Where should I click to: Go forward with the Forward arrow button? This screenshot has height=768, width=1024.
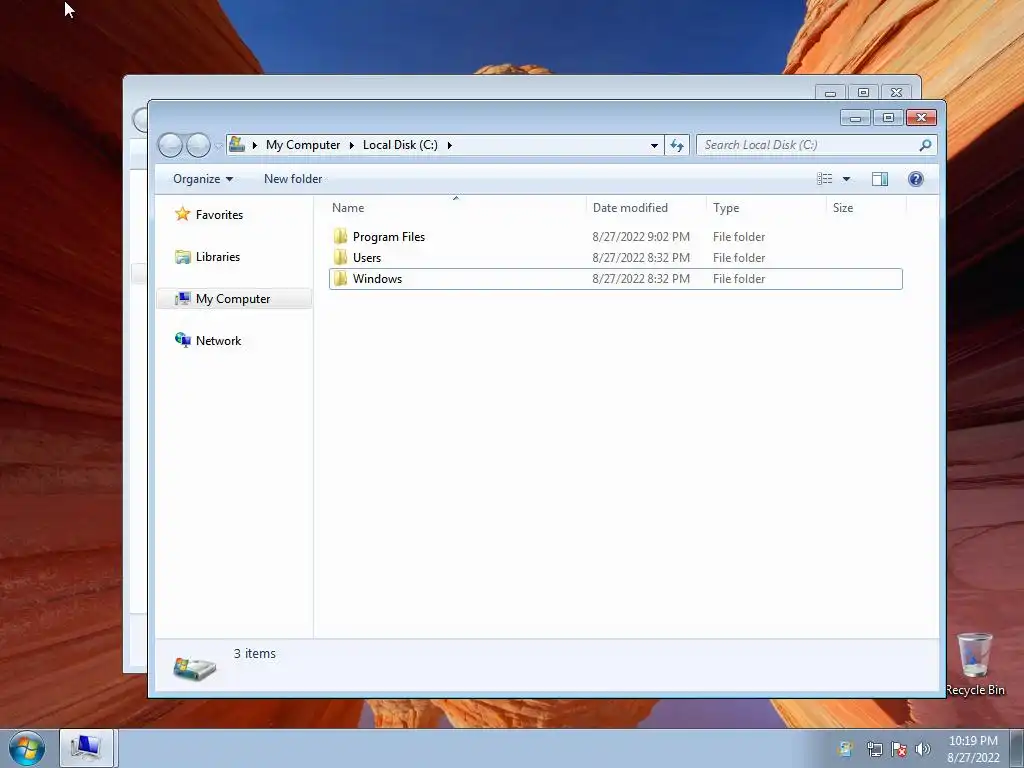(198, 145)
